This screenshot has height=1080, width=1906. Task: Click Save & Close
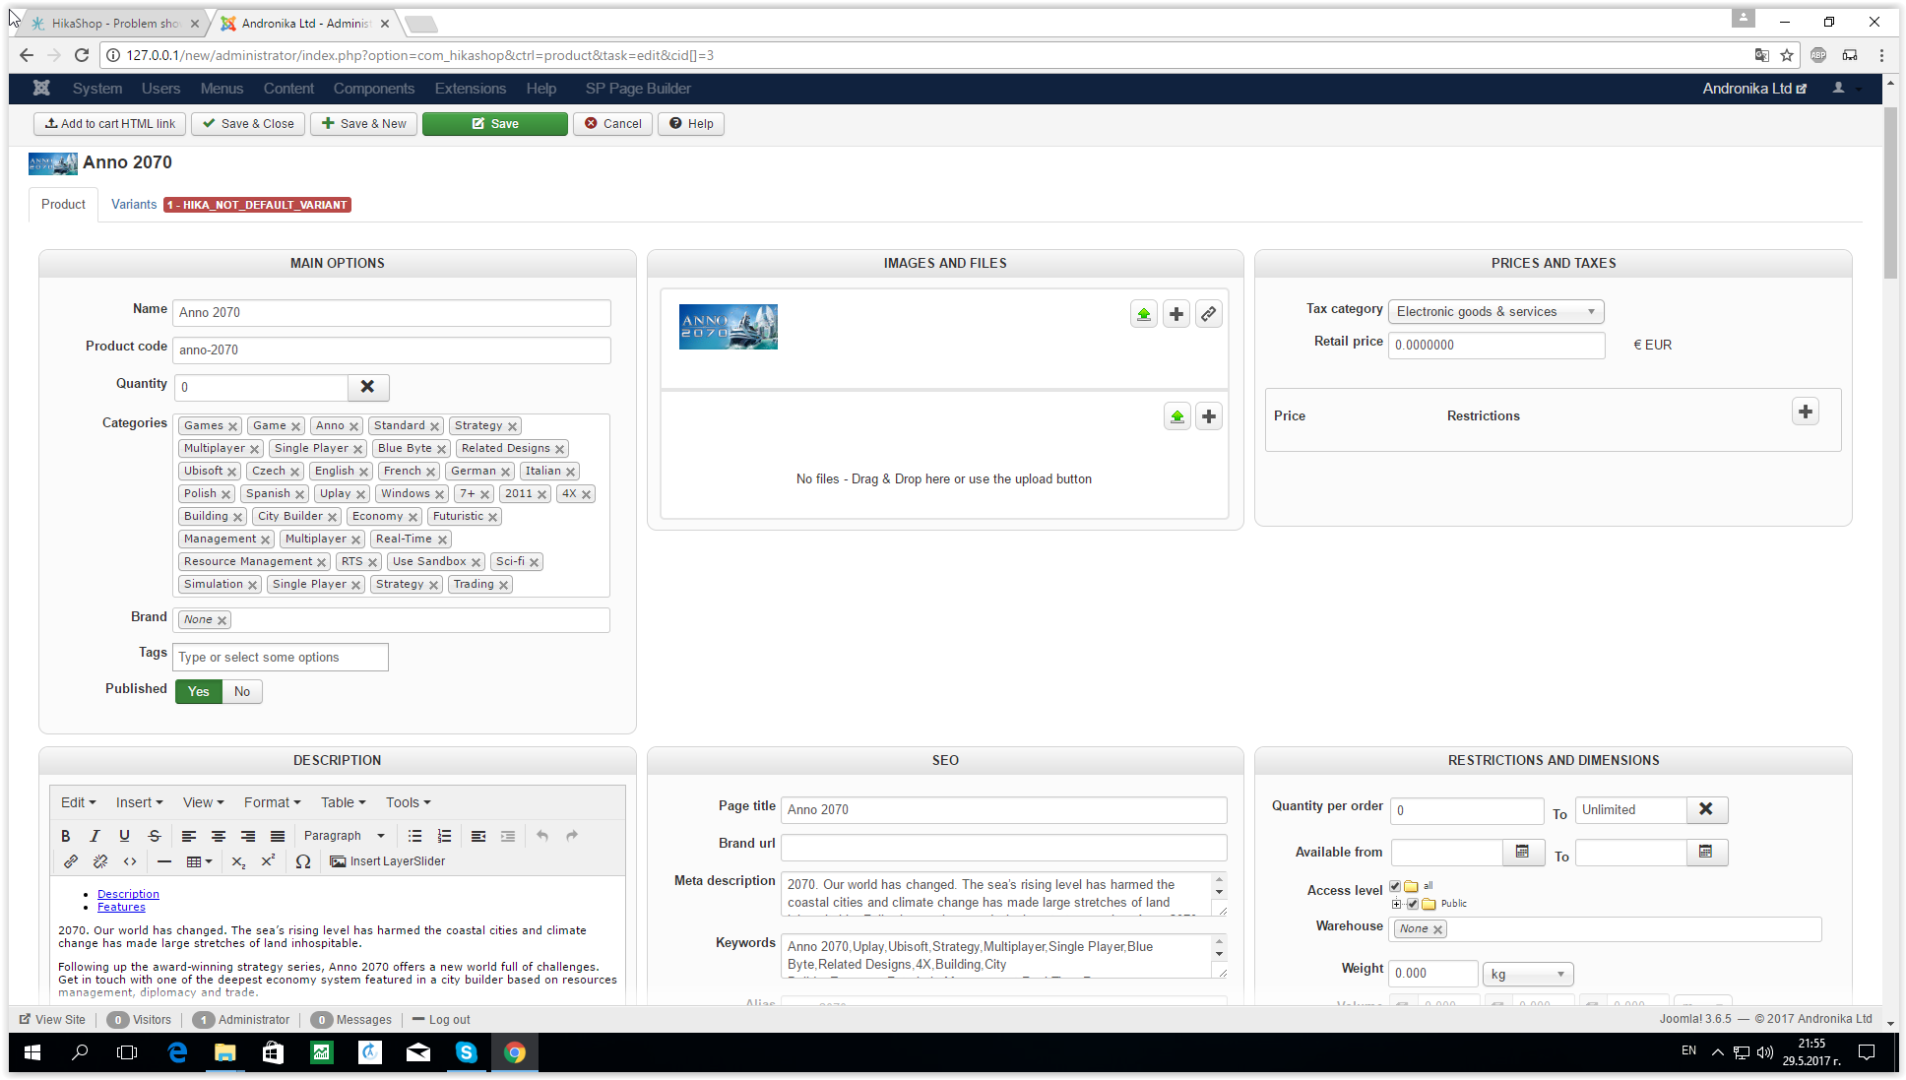tap(248, 124)
